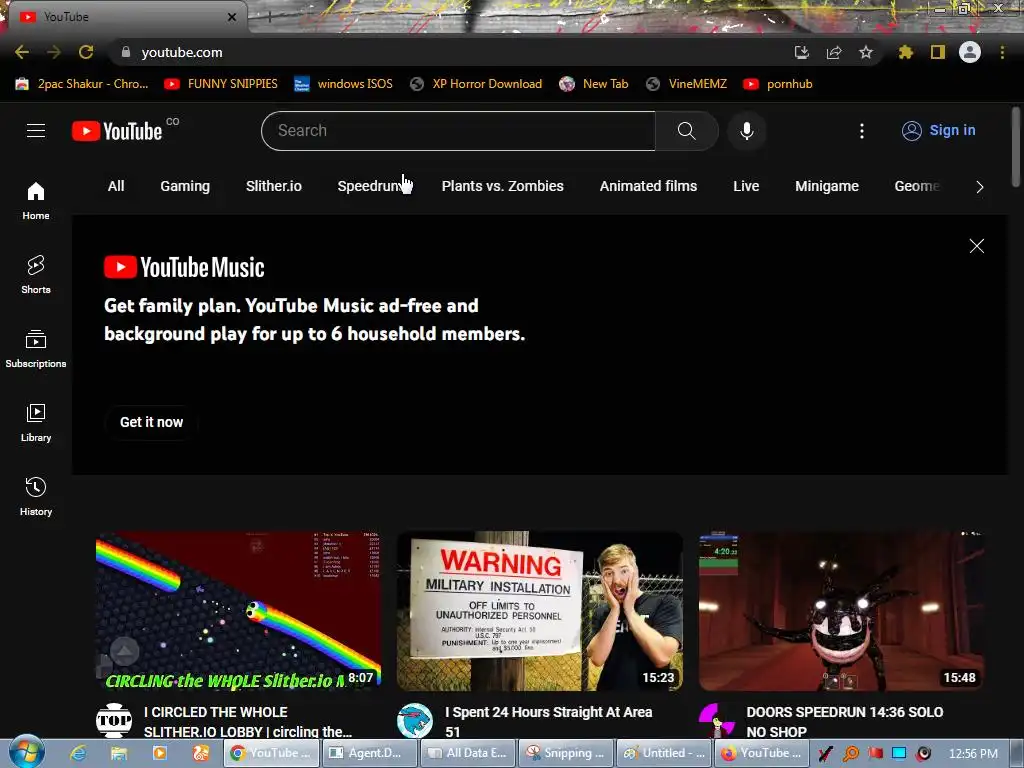Click Get it now button
Viewport: 1024px width, 768px height.
point(152,422)
